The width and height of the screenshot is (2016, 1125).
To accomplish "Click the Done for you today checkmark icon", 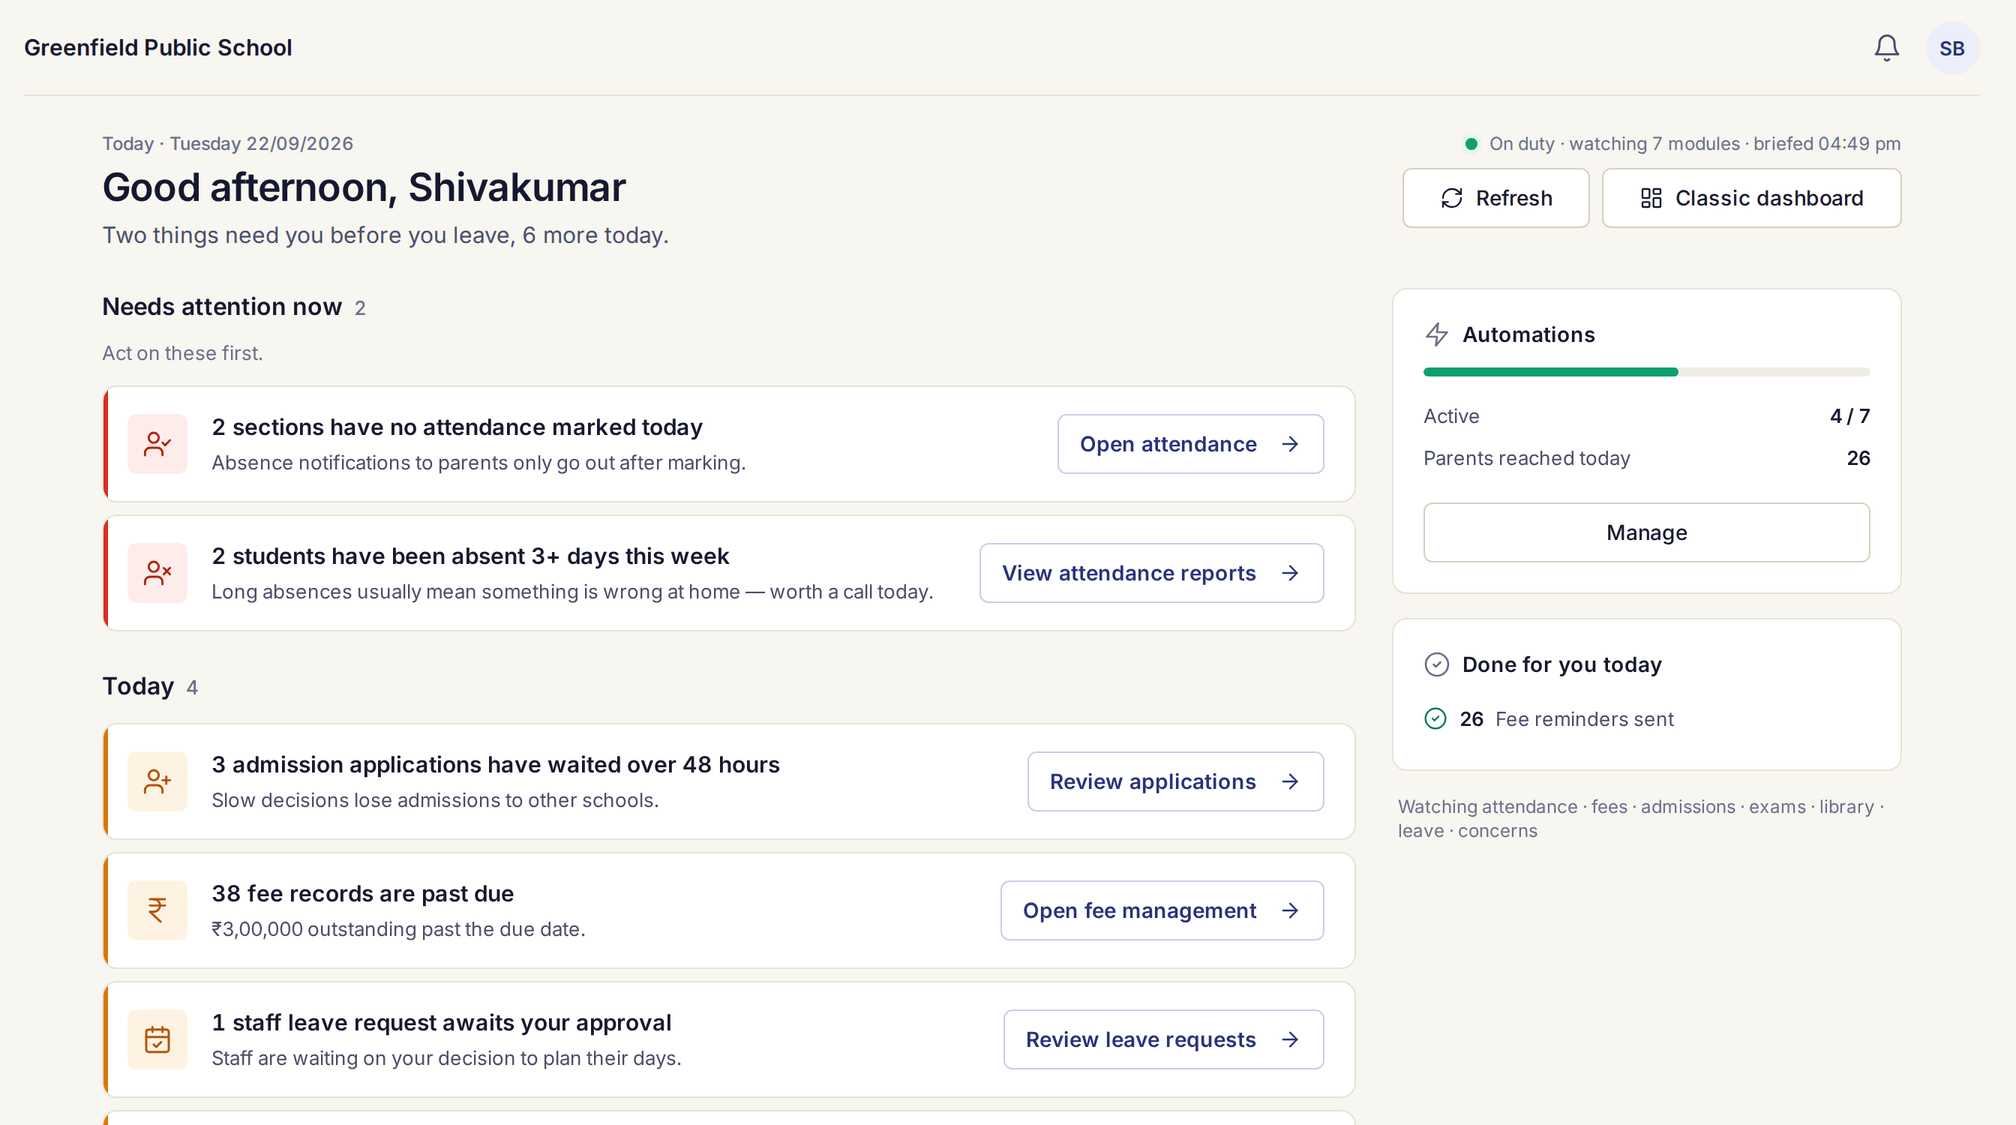I will [x=1436, y=665].
